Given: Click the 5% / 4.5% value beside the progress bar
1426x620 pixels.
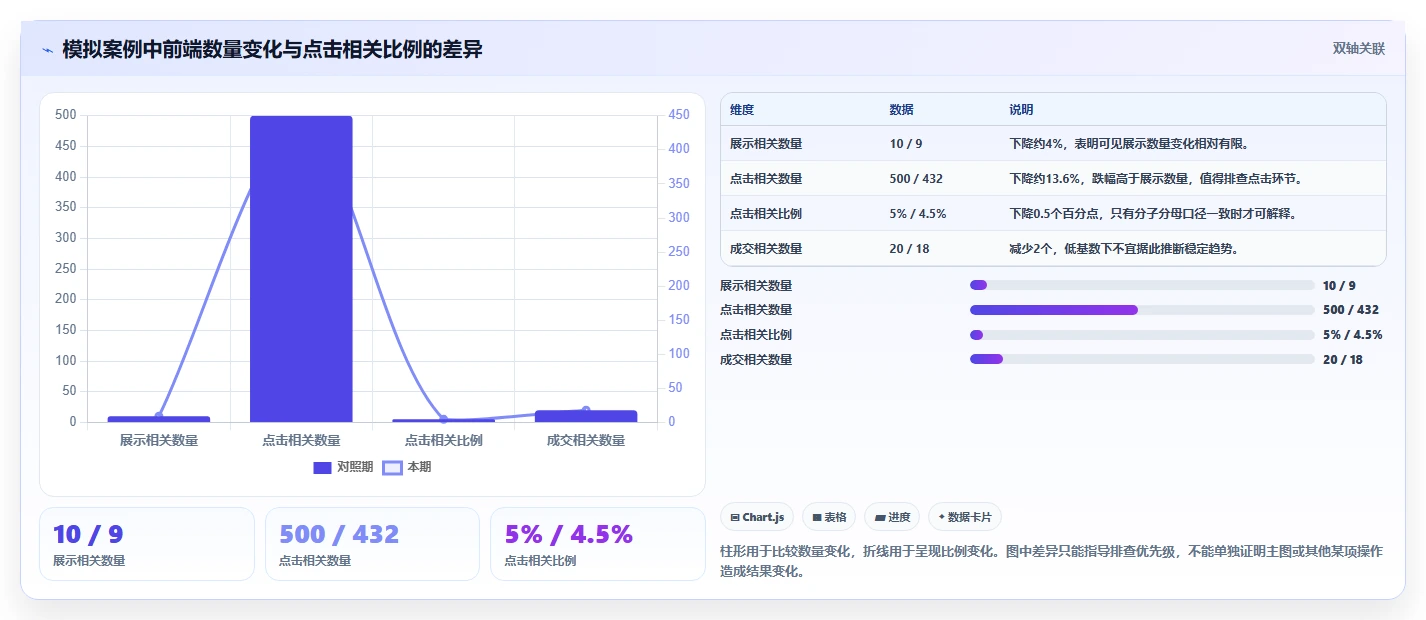Looking at the screenshot, I should (1353, 335).
